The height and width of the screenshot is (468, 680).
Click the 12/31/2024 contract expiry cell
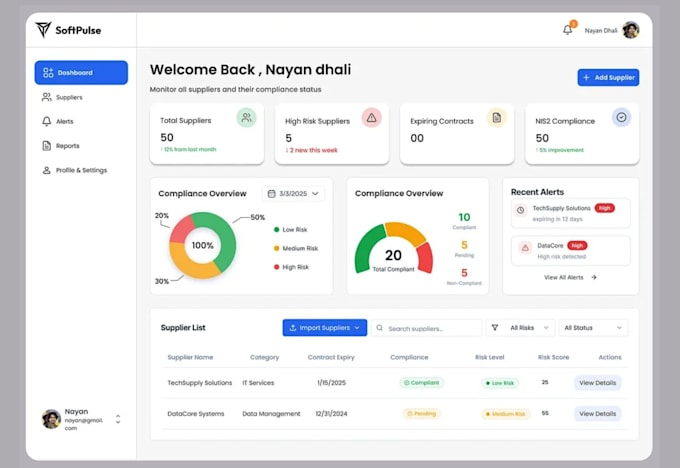pos(331,413)
